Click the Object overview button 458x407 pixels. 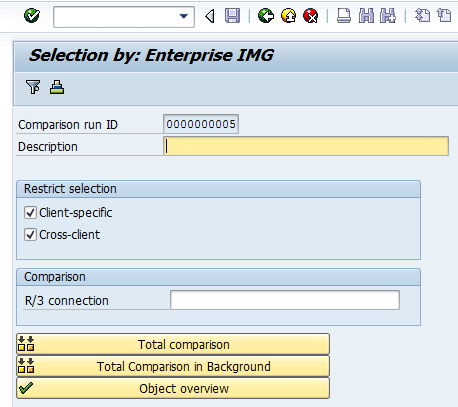click(173, 388)
